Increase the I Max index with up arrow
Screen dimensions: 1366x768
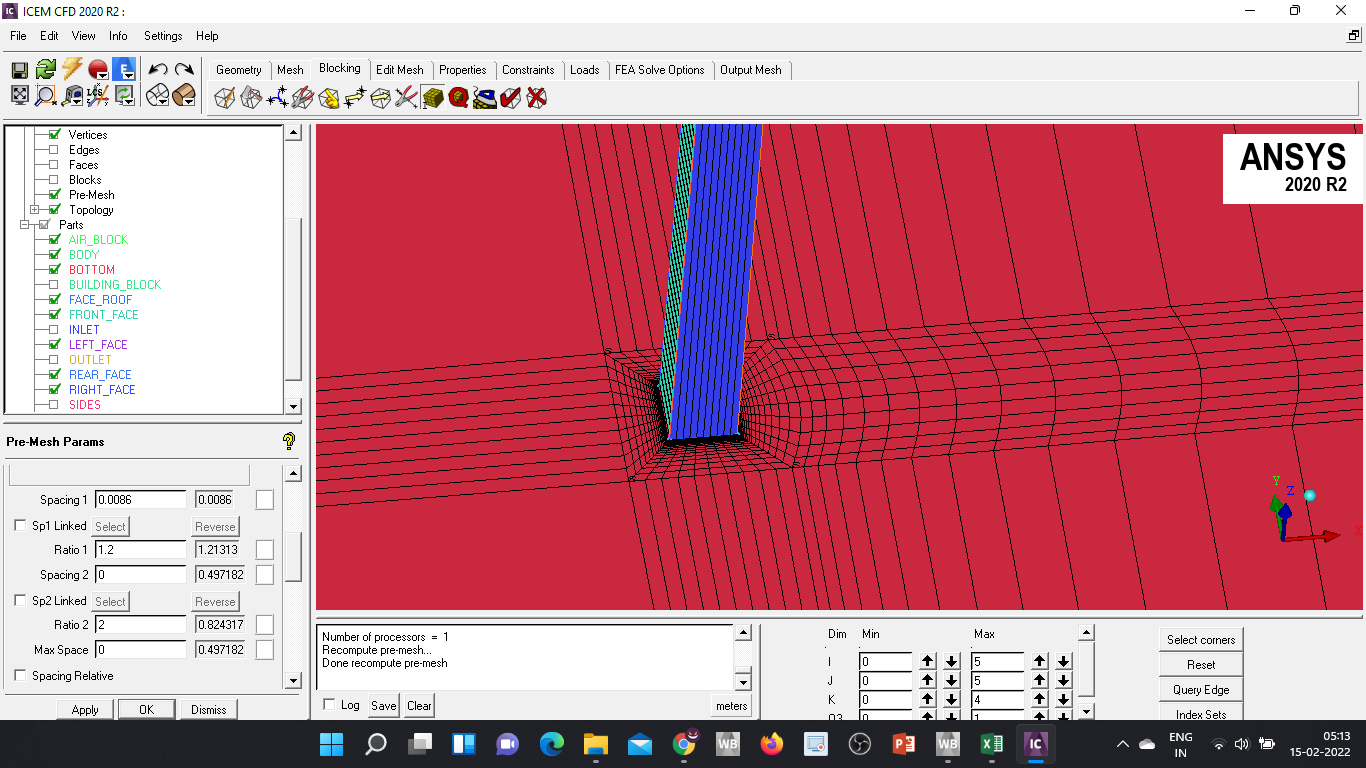pyautogui.click(x=1040, y=661)
